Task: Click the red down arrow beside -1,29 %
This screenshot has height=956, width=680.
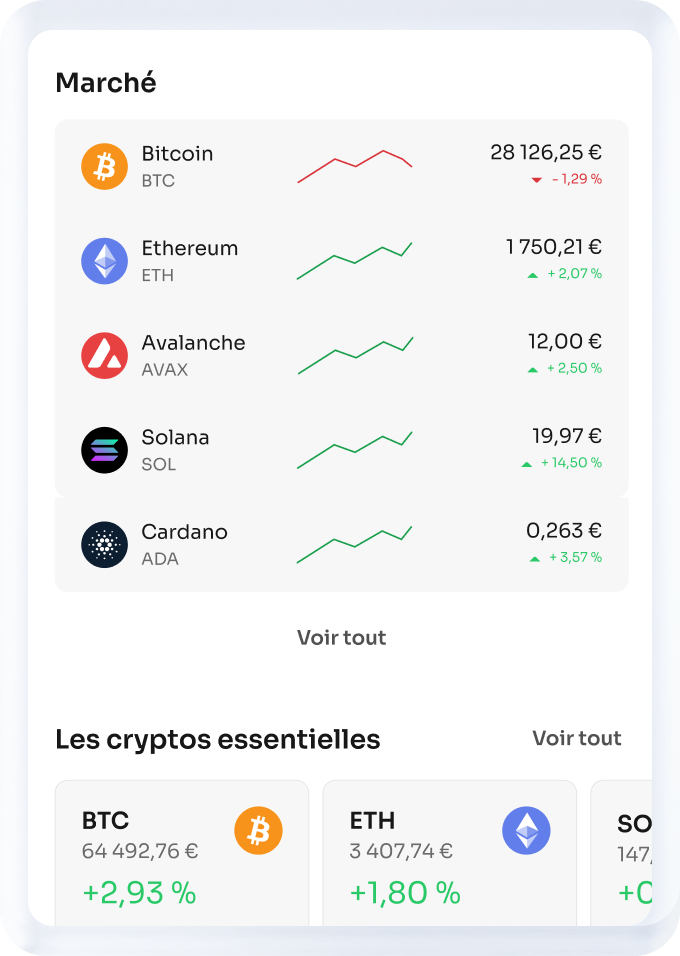Action: [537, 180]
